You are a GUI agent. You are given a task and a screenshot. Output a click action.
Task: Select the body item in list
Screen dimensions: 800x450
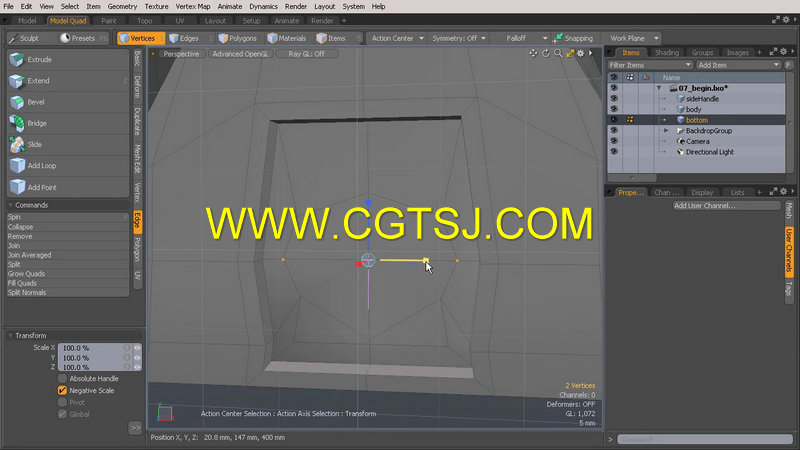click(x=693, y=109)
